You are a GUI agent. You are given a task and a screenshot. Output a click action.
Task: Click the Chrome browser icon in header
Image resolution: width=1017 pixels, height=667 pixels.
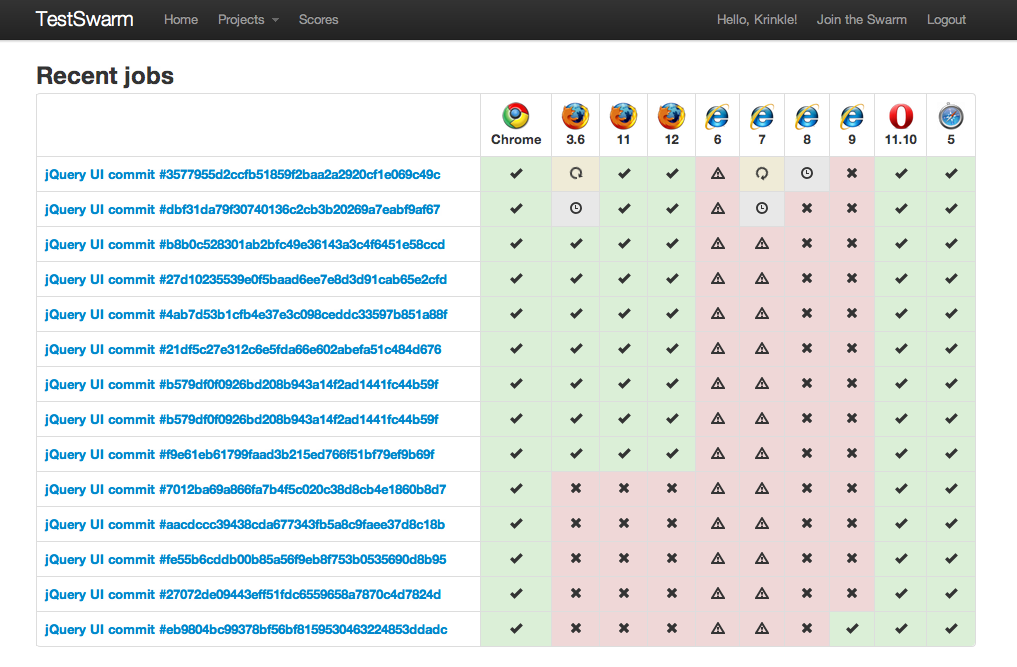[516, 116]
